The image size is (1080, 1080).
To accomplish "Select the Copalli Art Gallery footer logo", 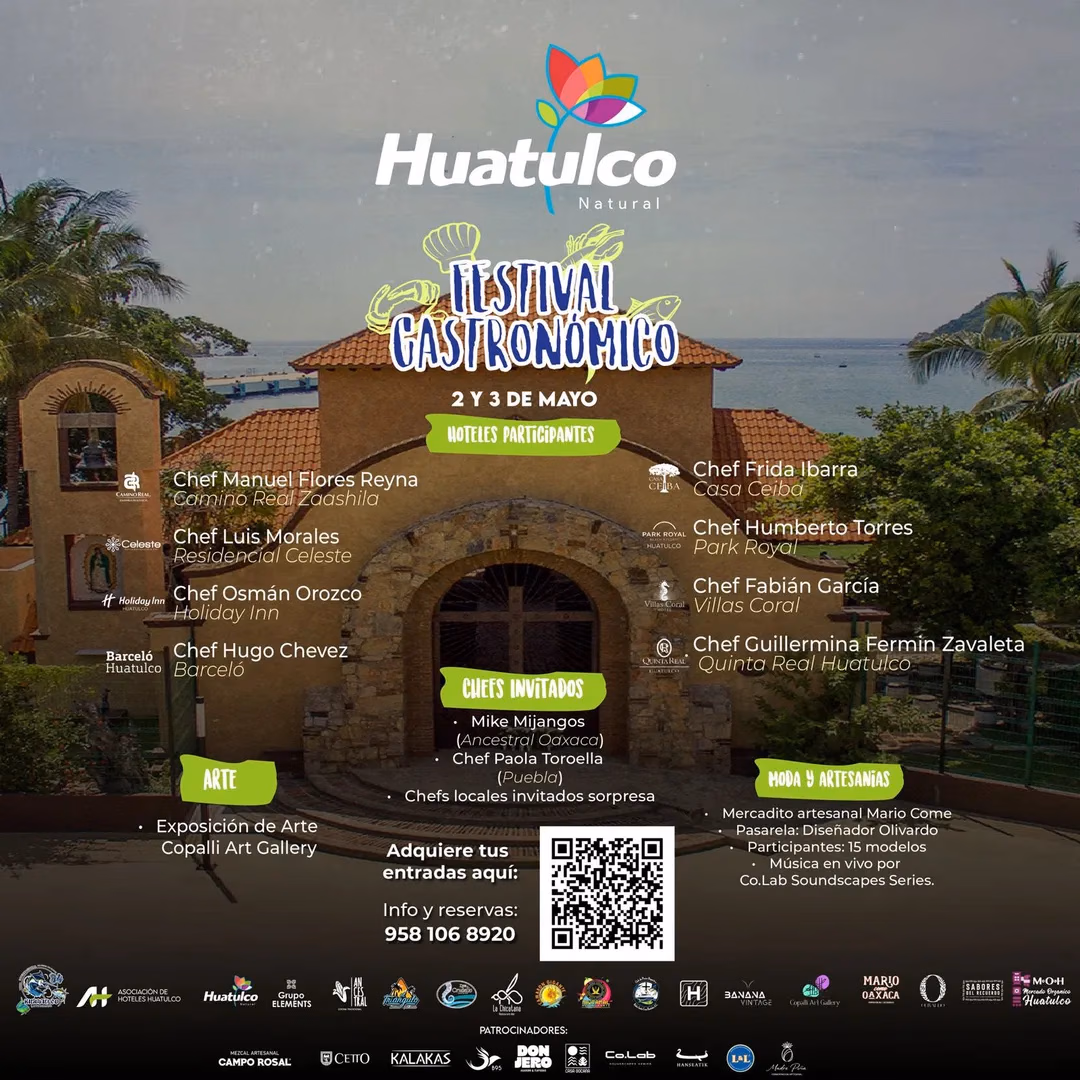I will (x=815, y=991).
